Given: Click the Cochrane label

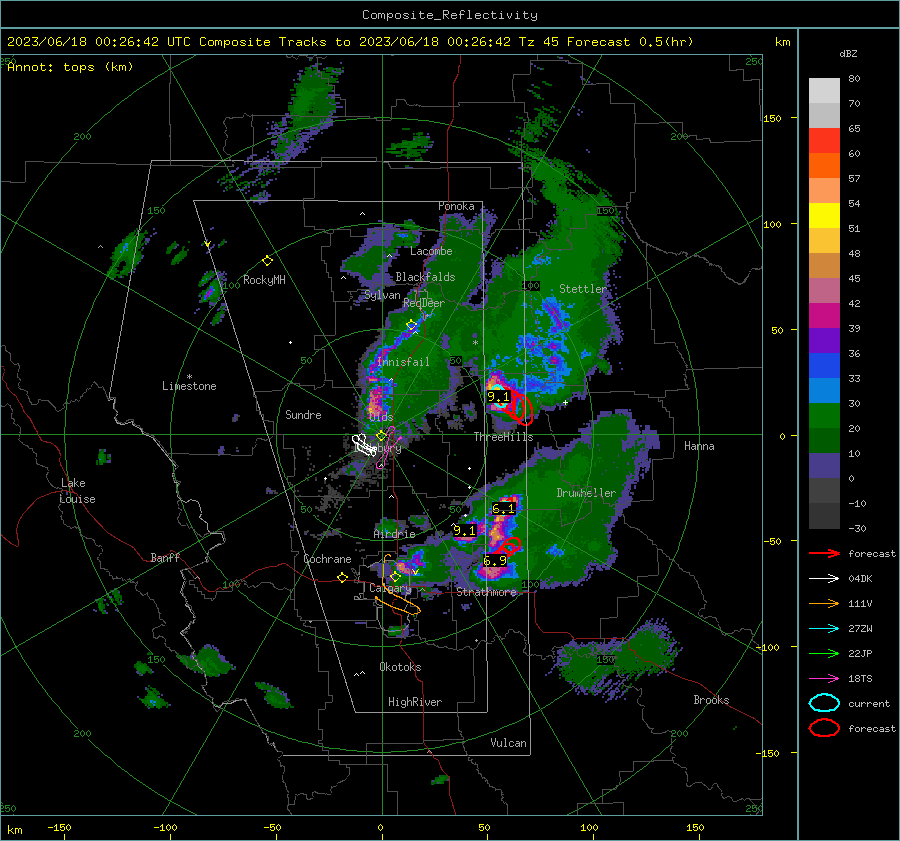Looking at the screenshot, I should pyautogui.click(x=327, y=559).
